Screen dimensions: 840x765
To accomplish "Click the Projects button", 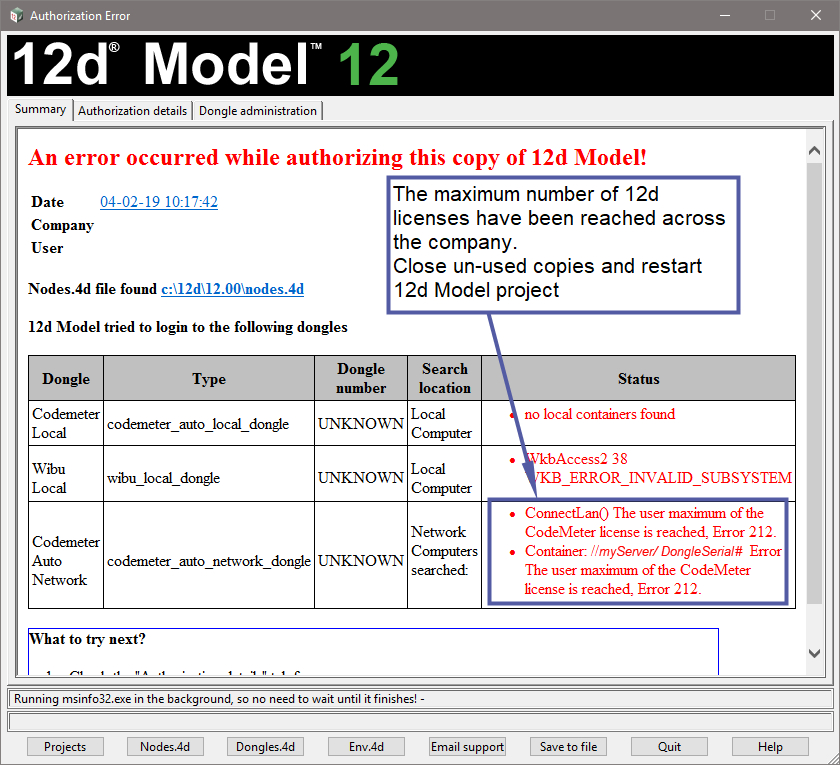I will 65,747.
